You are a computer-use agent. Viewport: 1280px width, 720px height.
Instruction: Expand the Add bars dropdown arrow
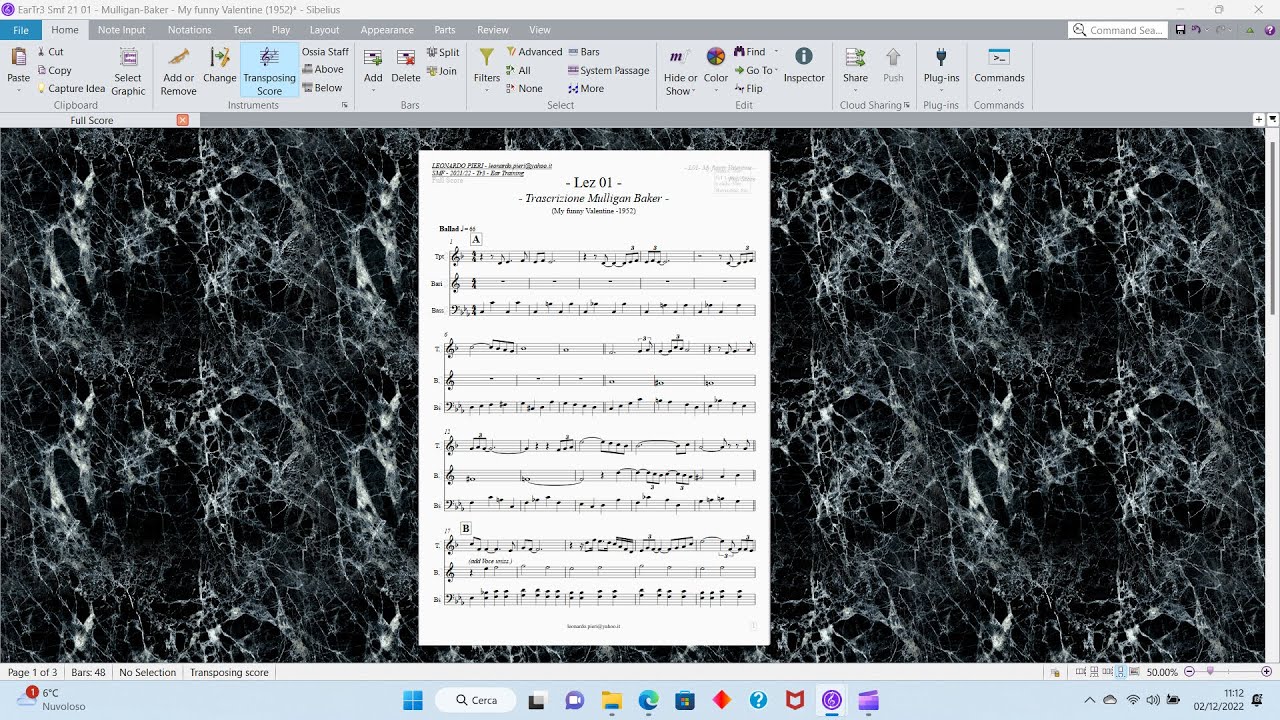pos(373,91)
